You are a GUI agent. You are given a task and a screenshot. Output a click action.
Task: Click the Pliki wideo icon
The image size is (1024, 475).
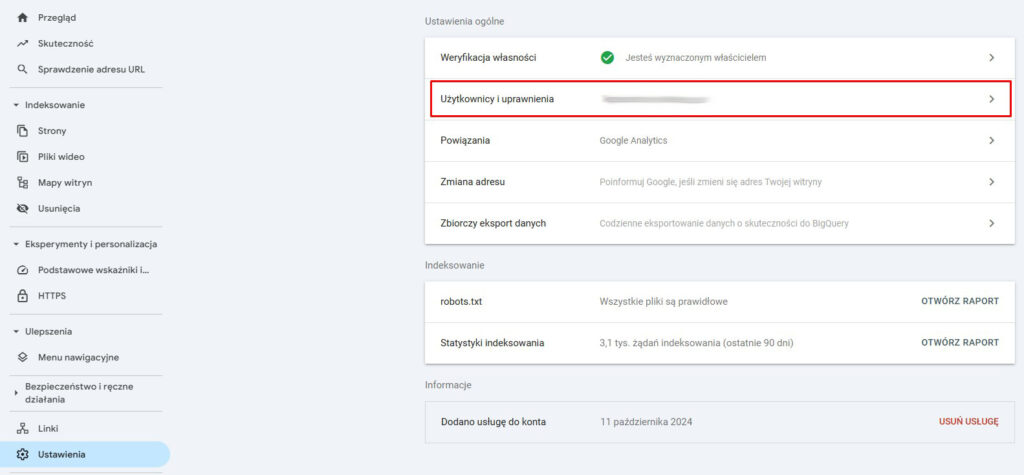point(22,157)
